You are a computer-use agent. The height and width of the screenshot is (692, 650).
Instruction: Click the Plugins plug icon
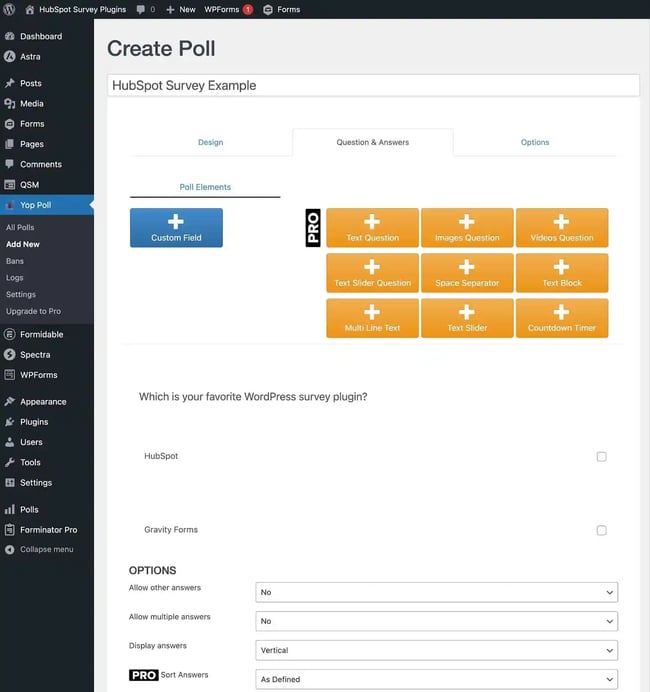point(10,421)
